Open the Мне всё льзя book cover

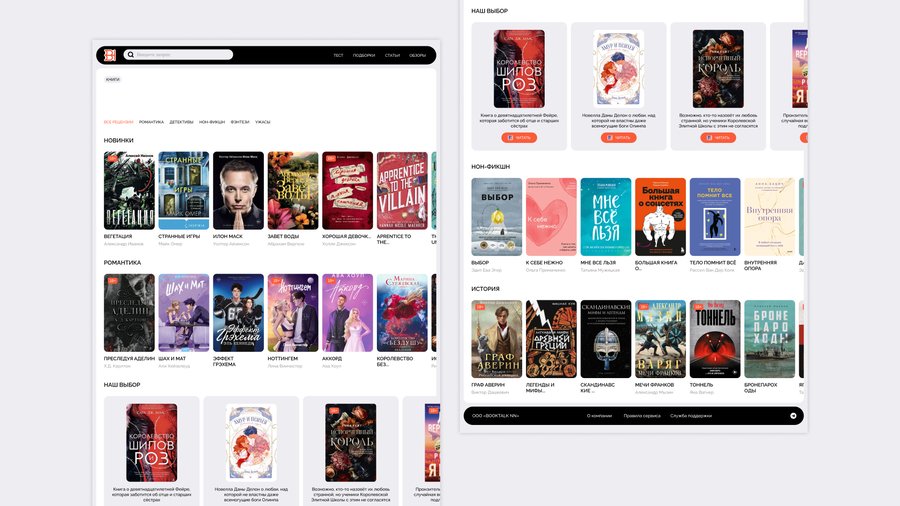pyautogui.click(x=606, y=217)
